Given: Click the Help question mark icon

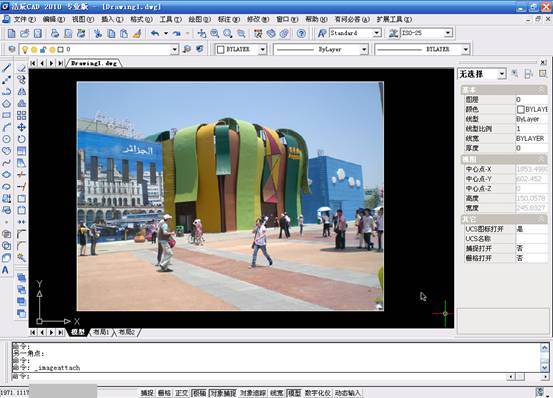Looking at the screenshot, I should coord(301,33).
